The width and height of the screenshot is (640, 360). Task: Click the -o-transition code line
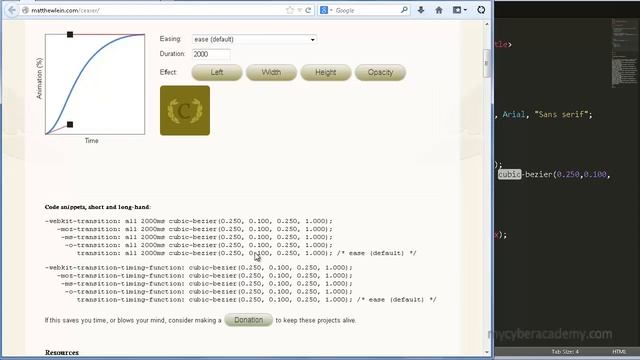point(199,245)
